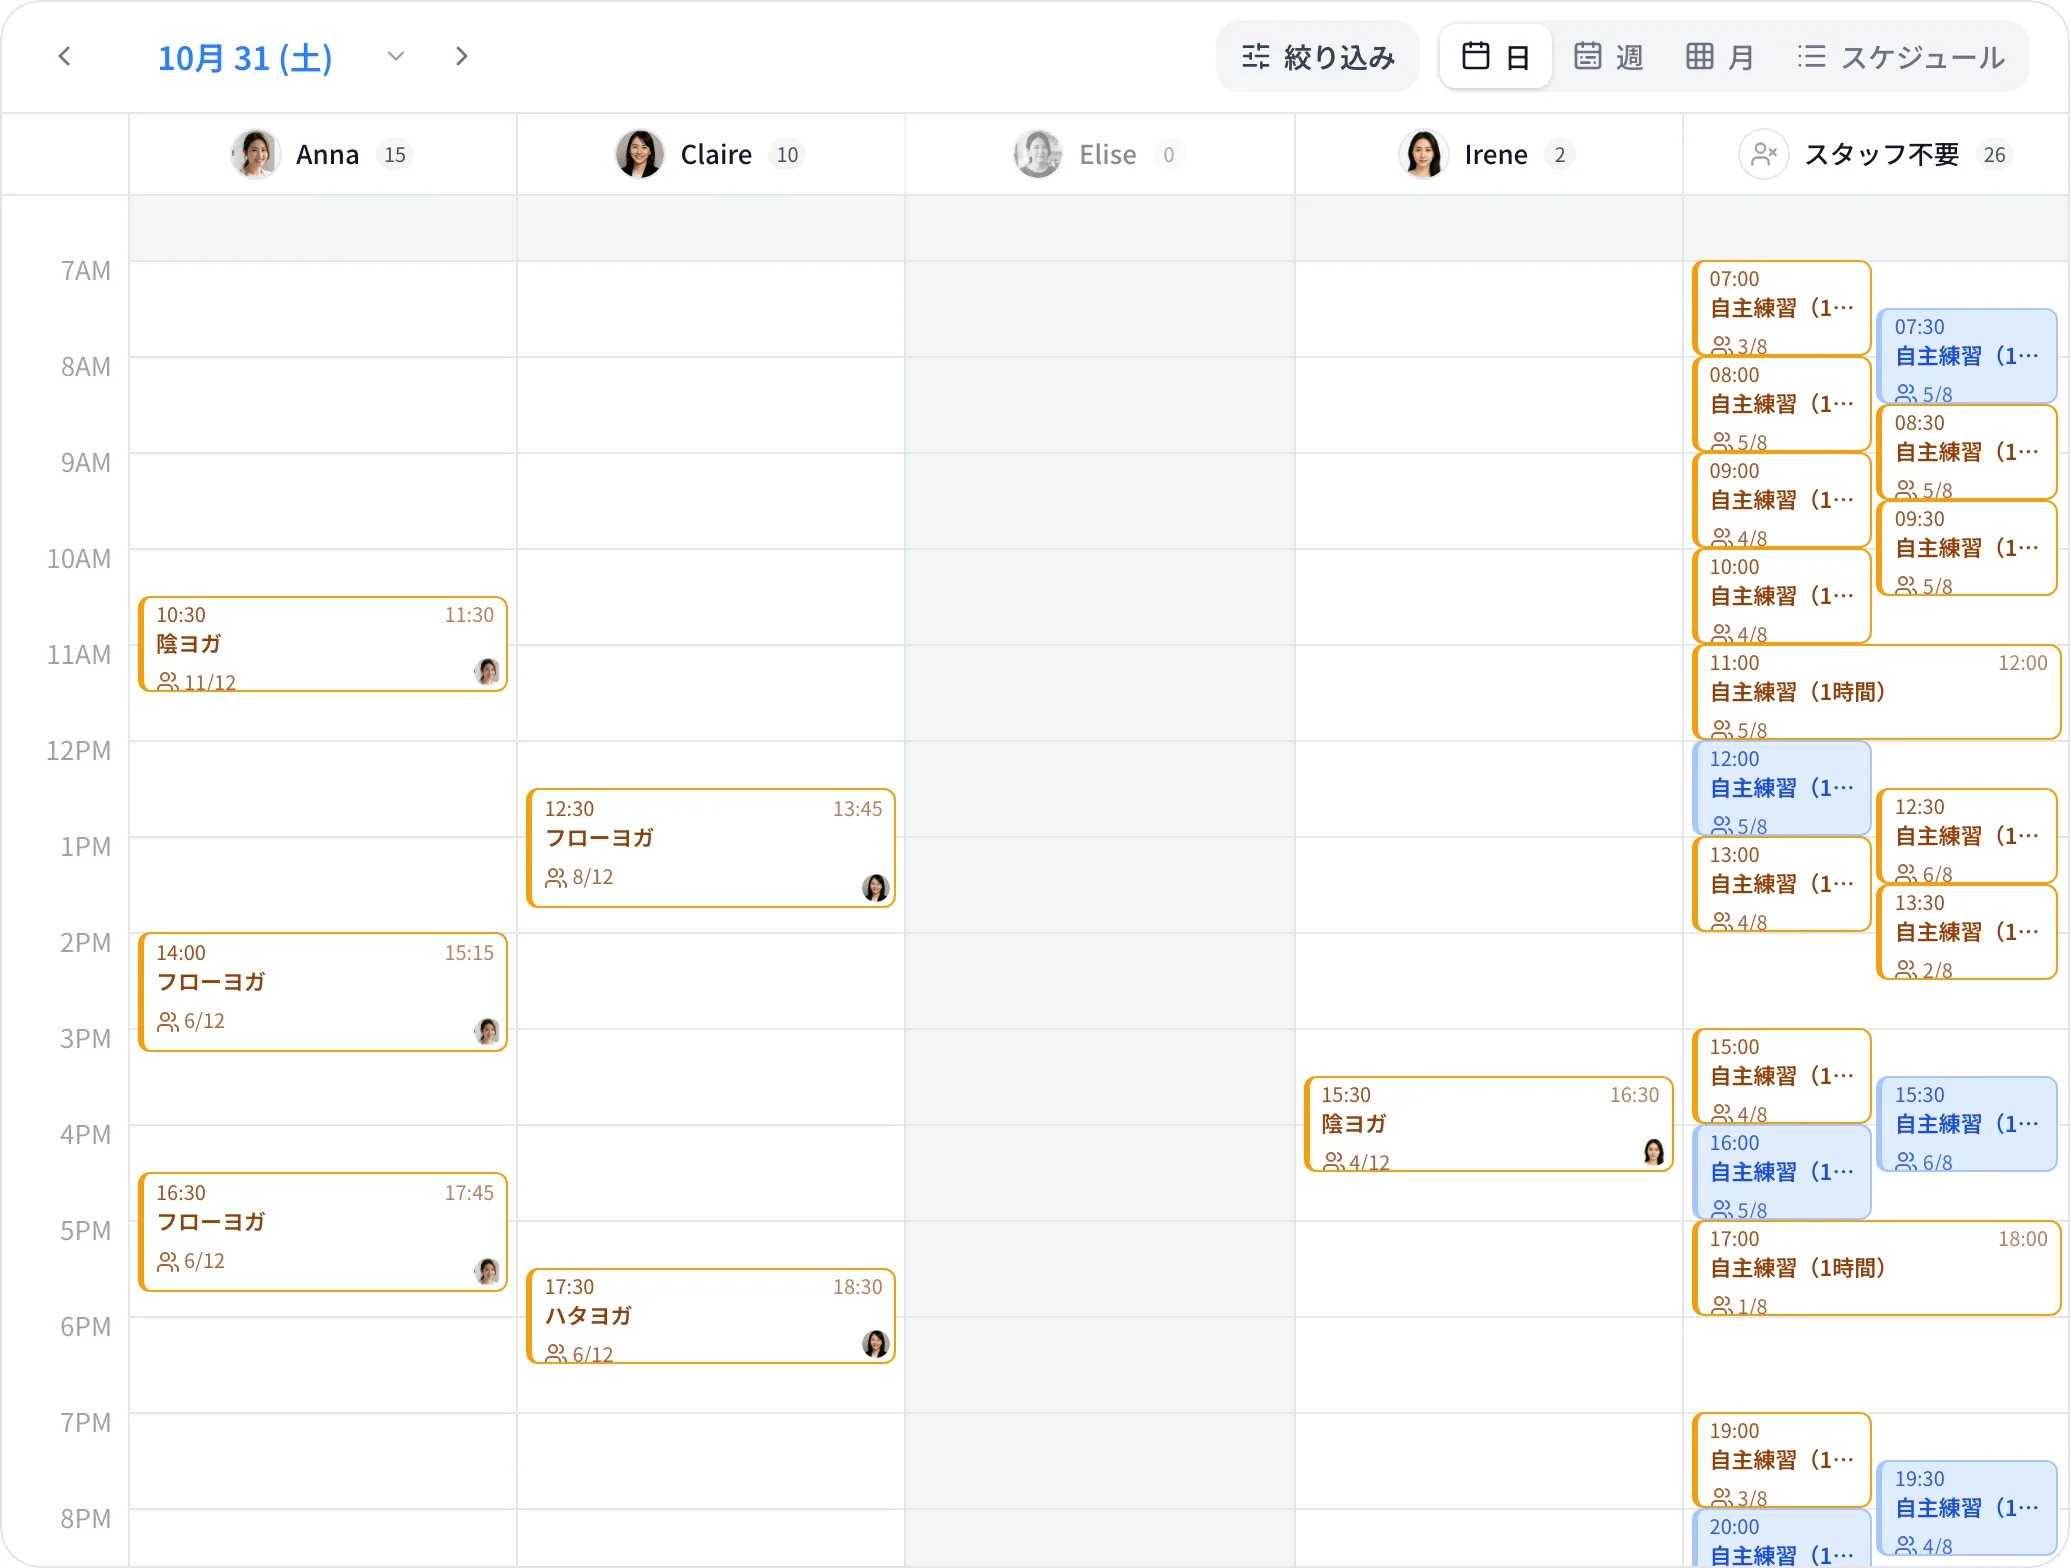Open date picker dropdown chevron
Screen dimensions: 2070x1568
point(396,57)
